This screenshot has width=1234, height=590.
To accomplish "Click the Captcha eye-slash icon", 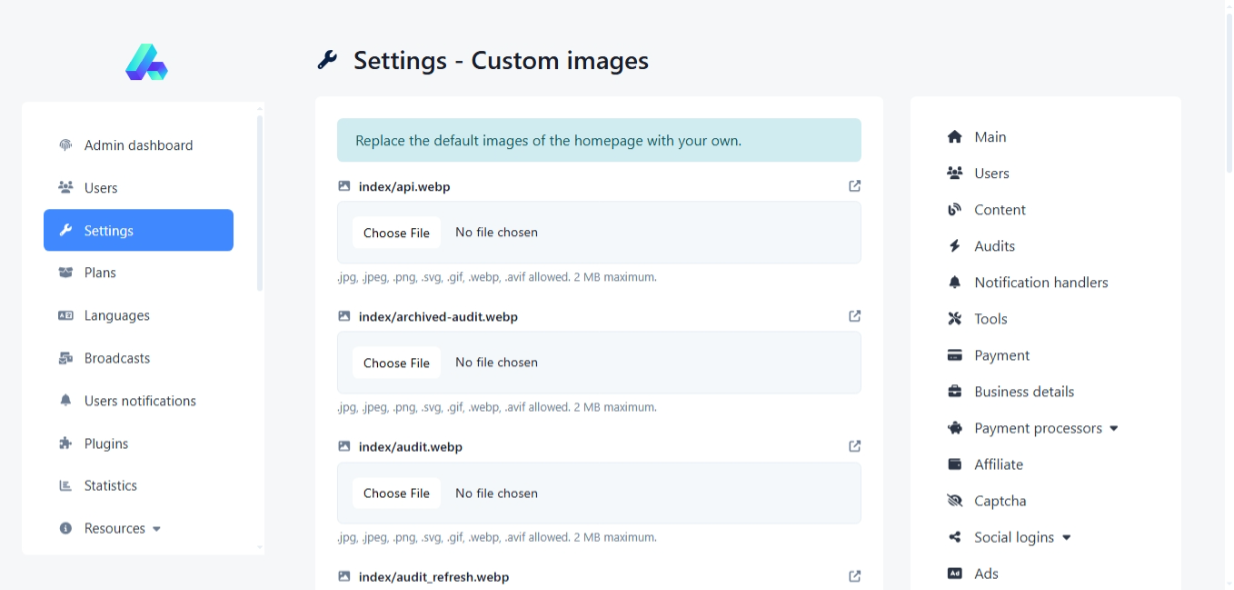I will 954,501.
